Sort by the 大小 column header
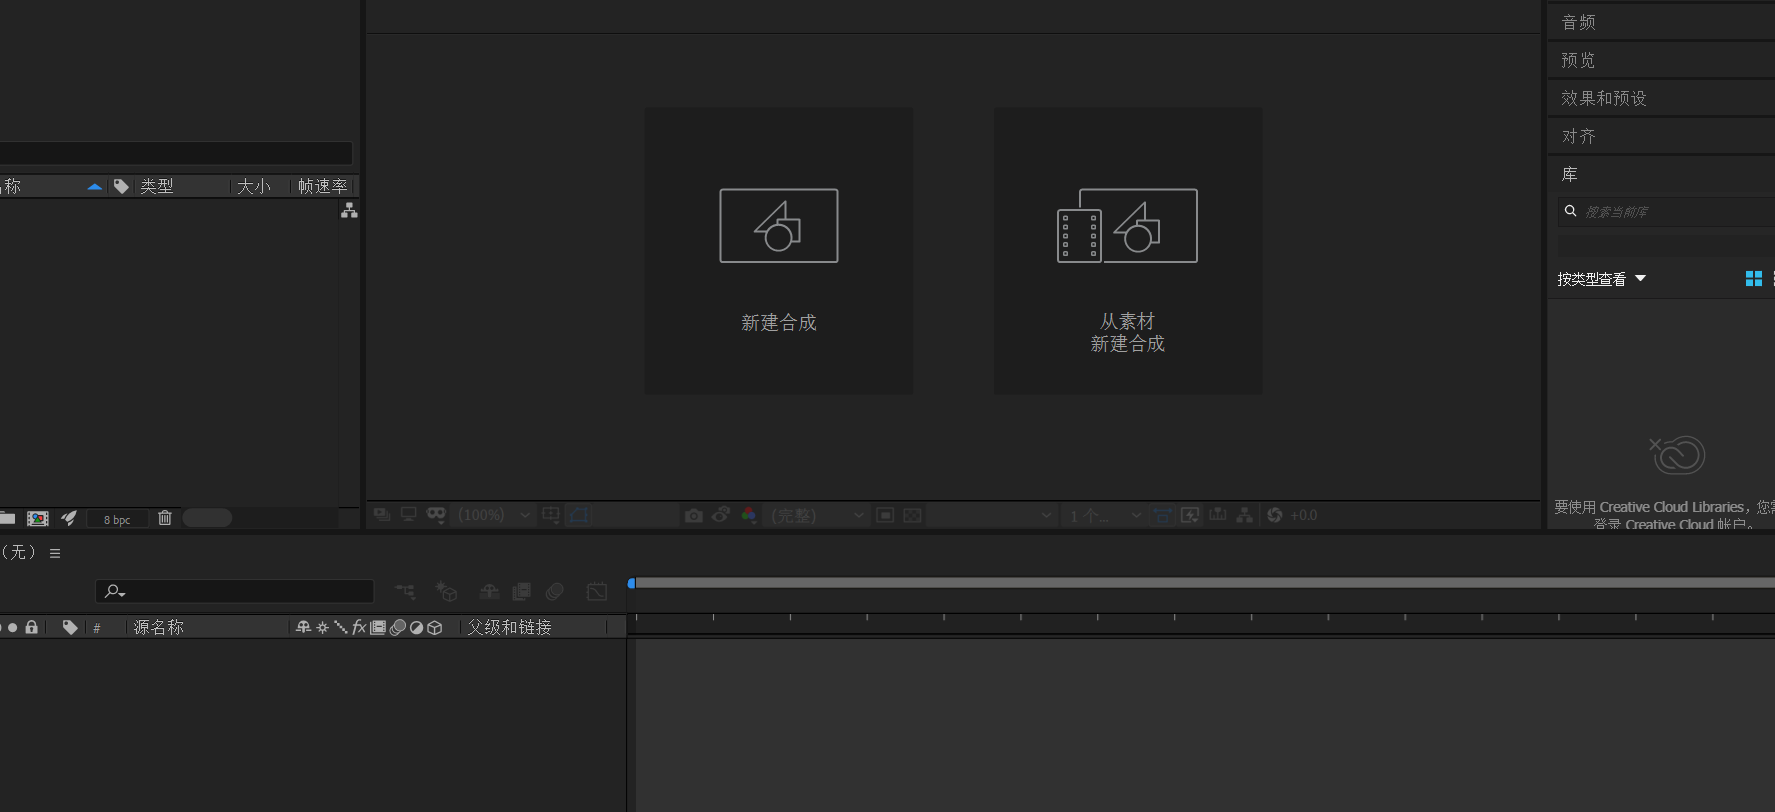 [254, 186]
